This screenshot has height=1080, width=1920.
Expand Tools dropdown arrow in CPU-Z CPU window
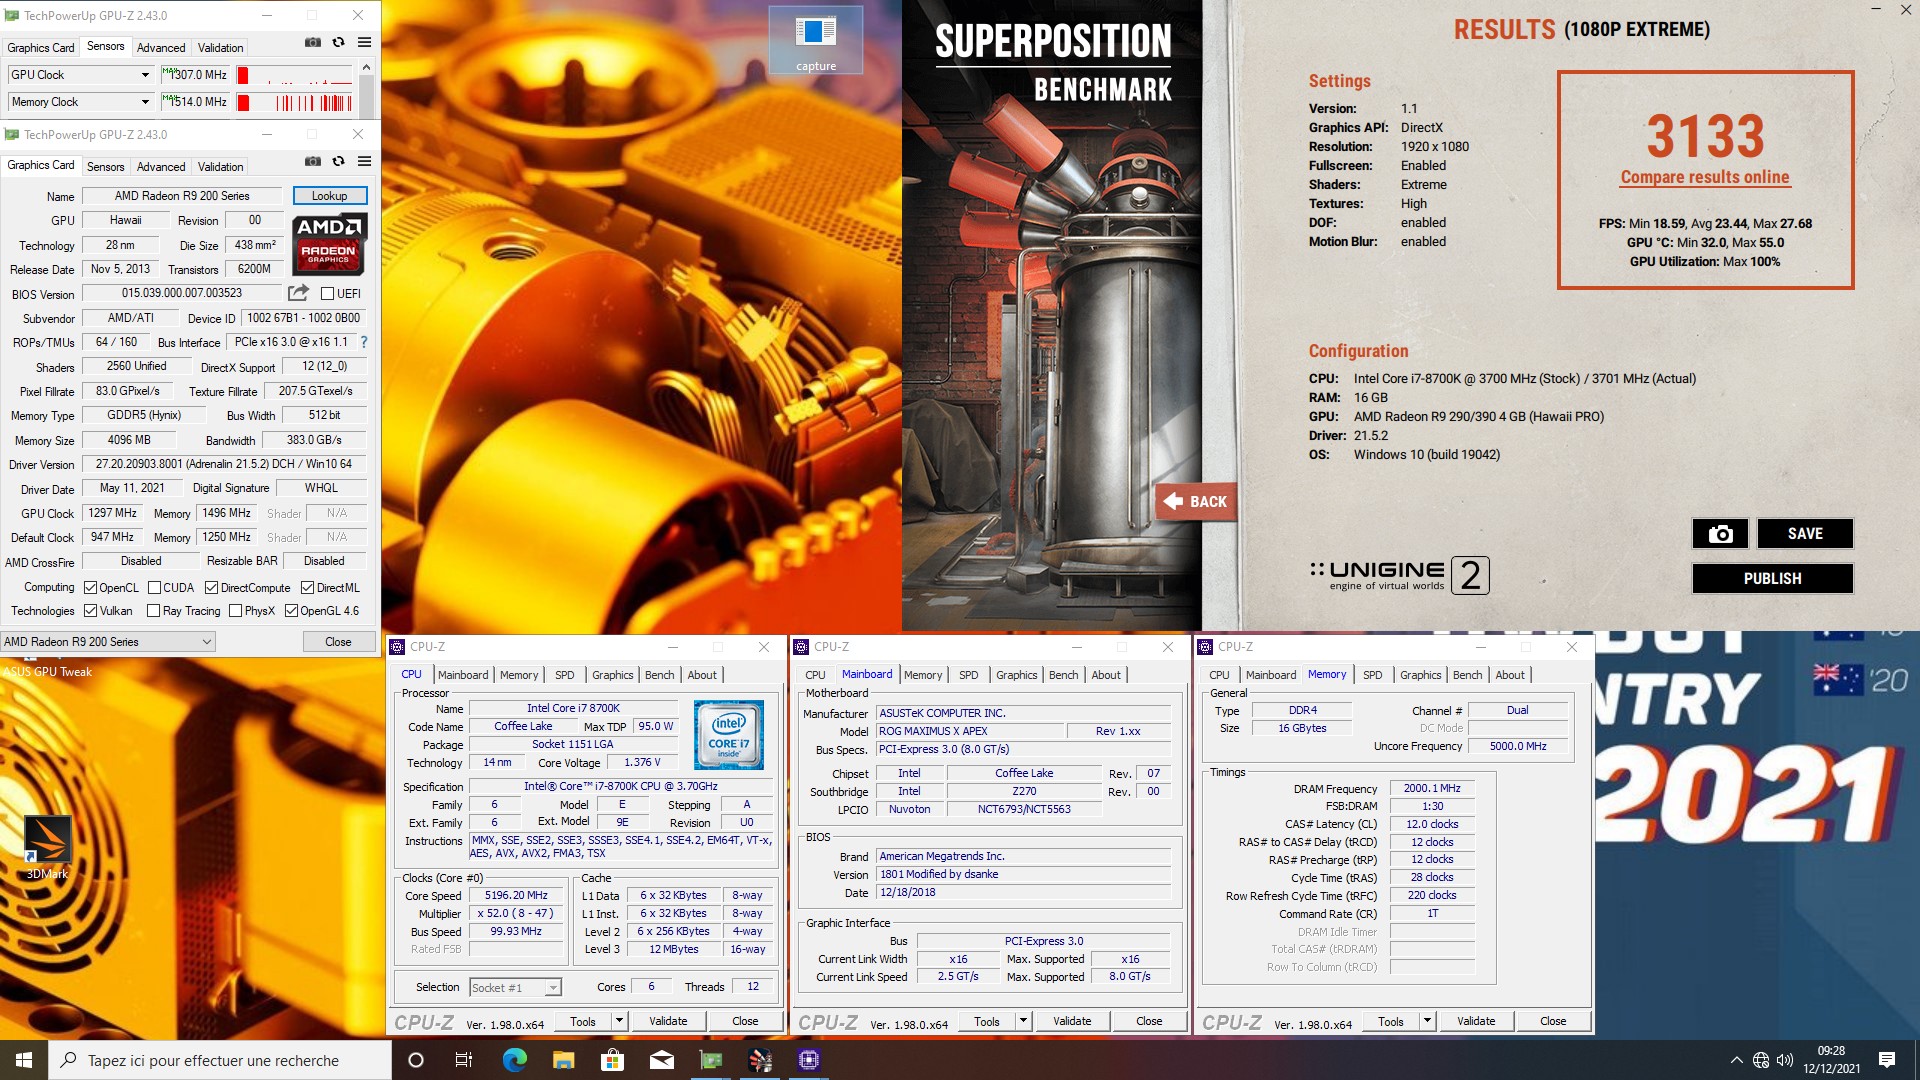(x=619, y=1021)
